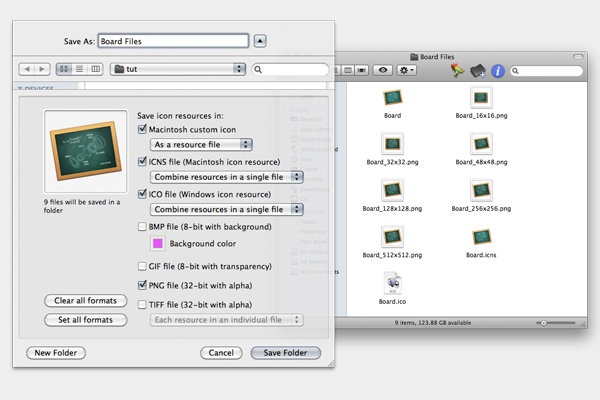The width and height of the screenshot is (600, 400).
Task: Switch Finder window to Cover Flow view
Action: point(362,70)
